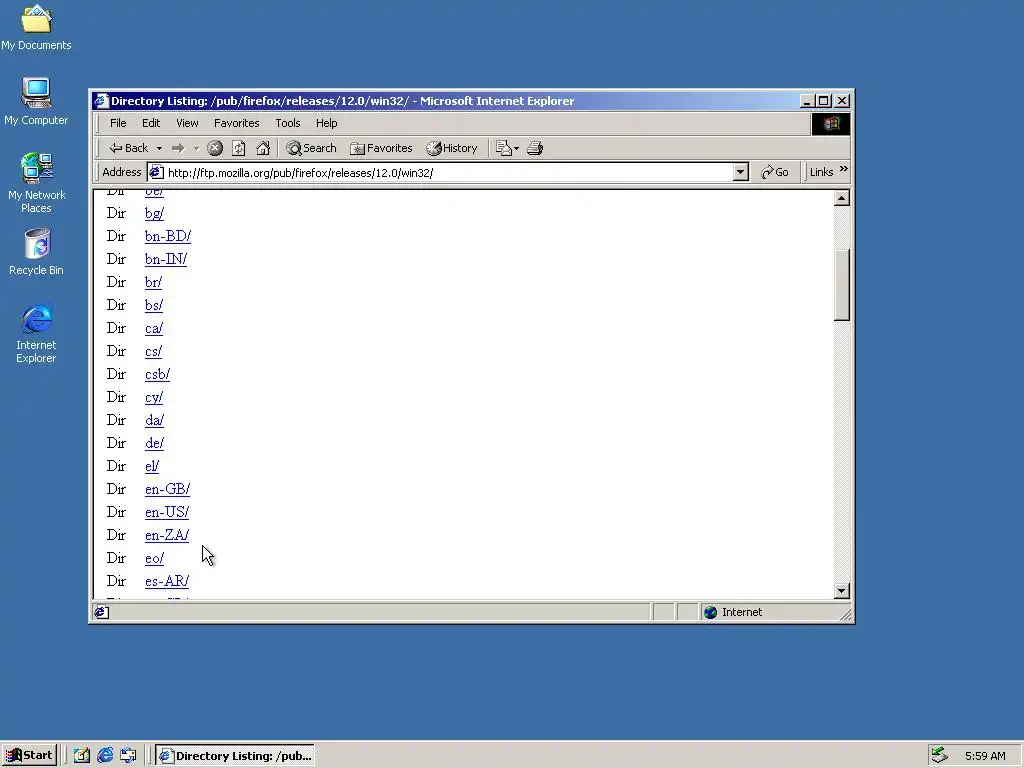The image size is (1024, 768).
Task: Stop page loading with the Stop icon
Action: (215, 148)
